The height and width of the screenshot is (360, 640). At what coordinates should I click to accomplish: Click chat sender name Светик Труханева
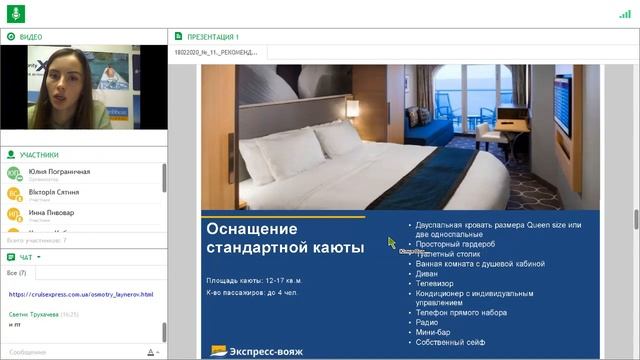tap(33, 314)
